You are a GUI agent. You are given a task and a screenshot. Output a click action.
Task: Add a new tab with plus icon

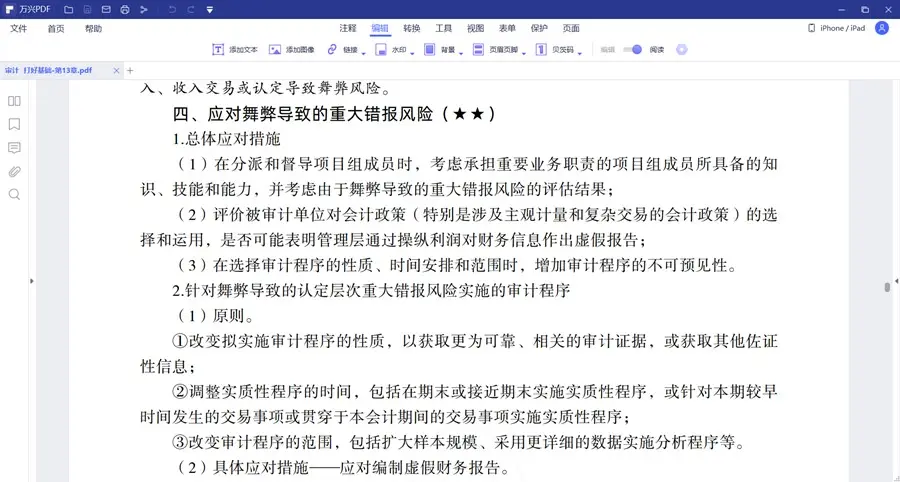click(130, 71)
